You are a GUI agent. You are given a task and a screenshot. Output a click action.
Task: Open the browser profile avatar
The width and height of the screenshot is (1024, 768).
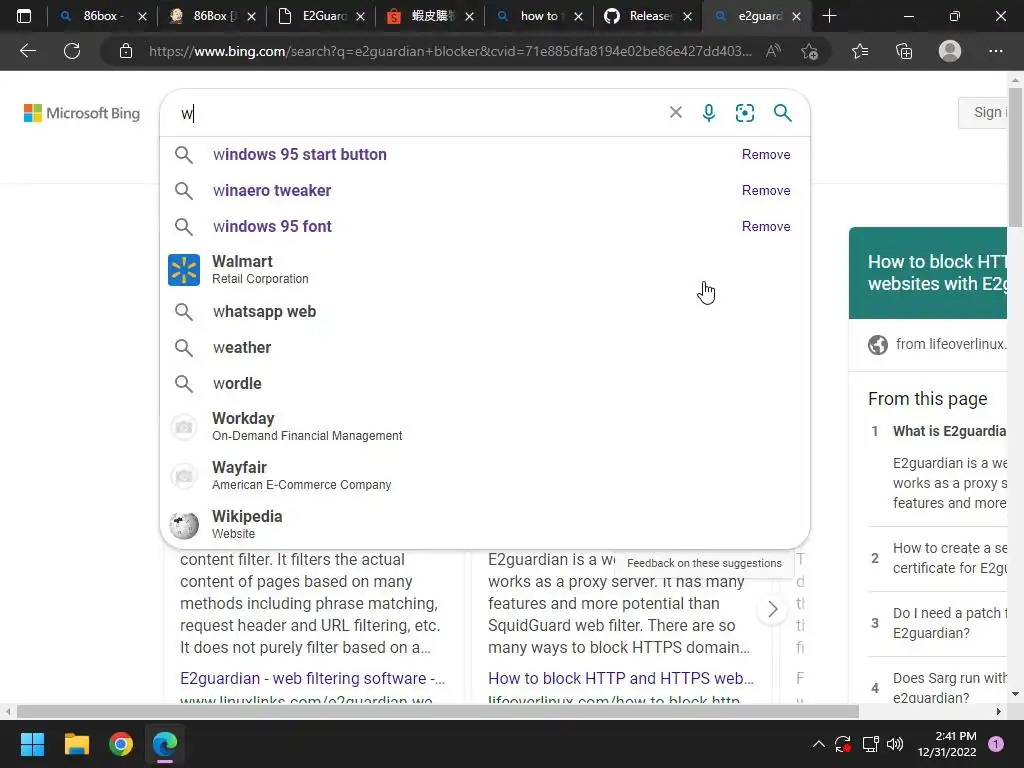[950, 51]
